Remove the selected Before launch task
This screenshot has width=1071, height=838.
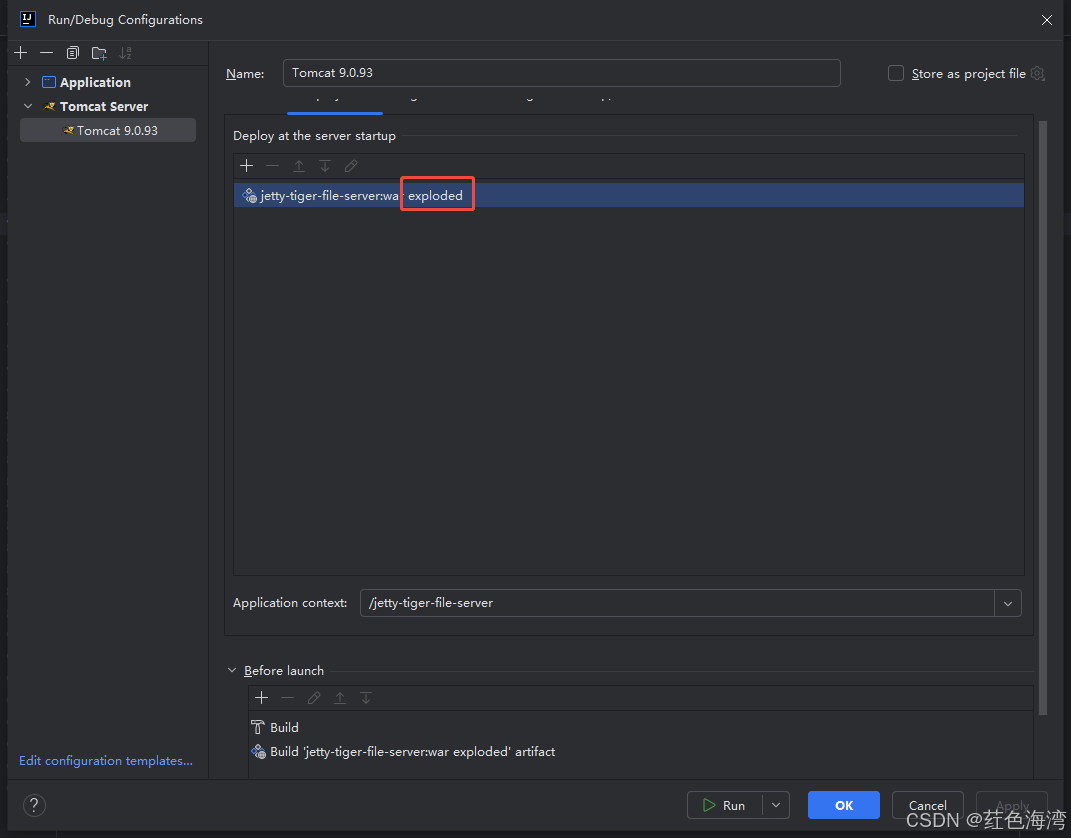(288, 697)
